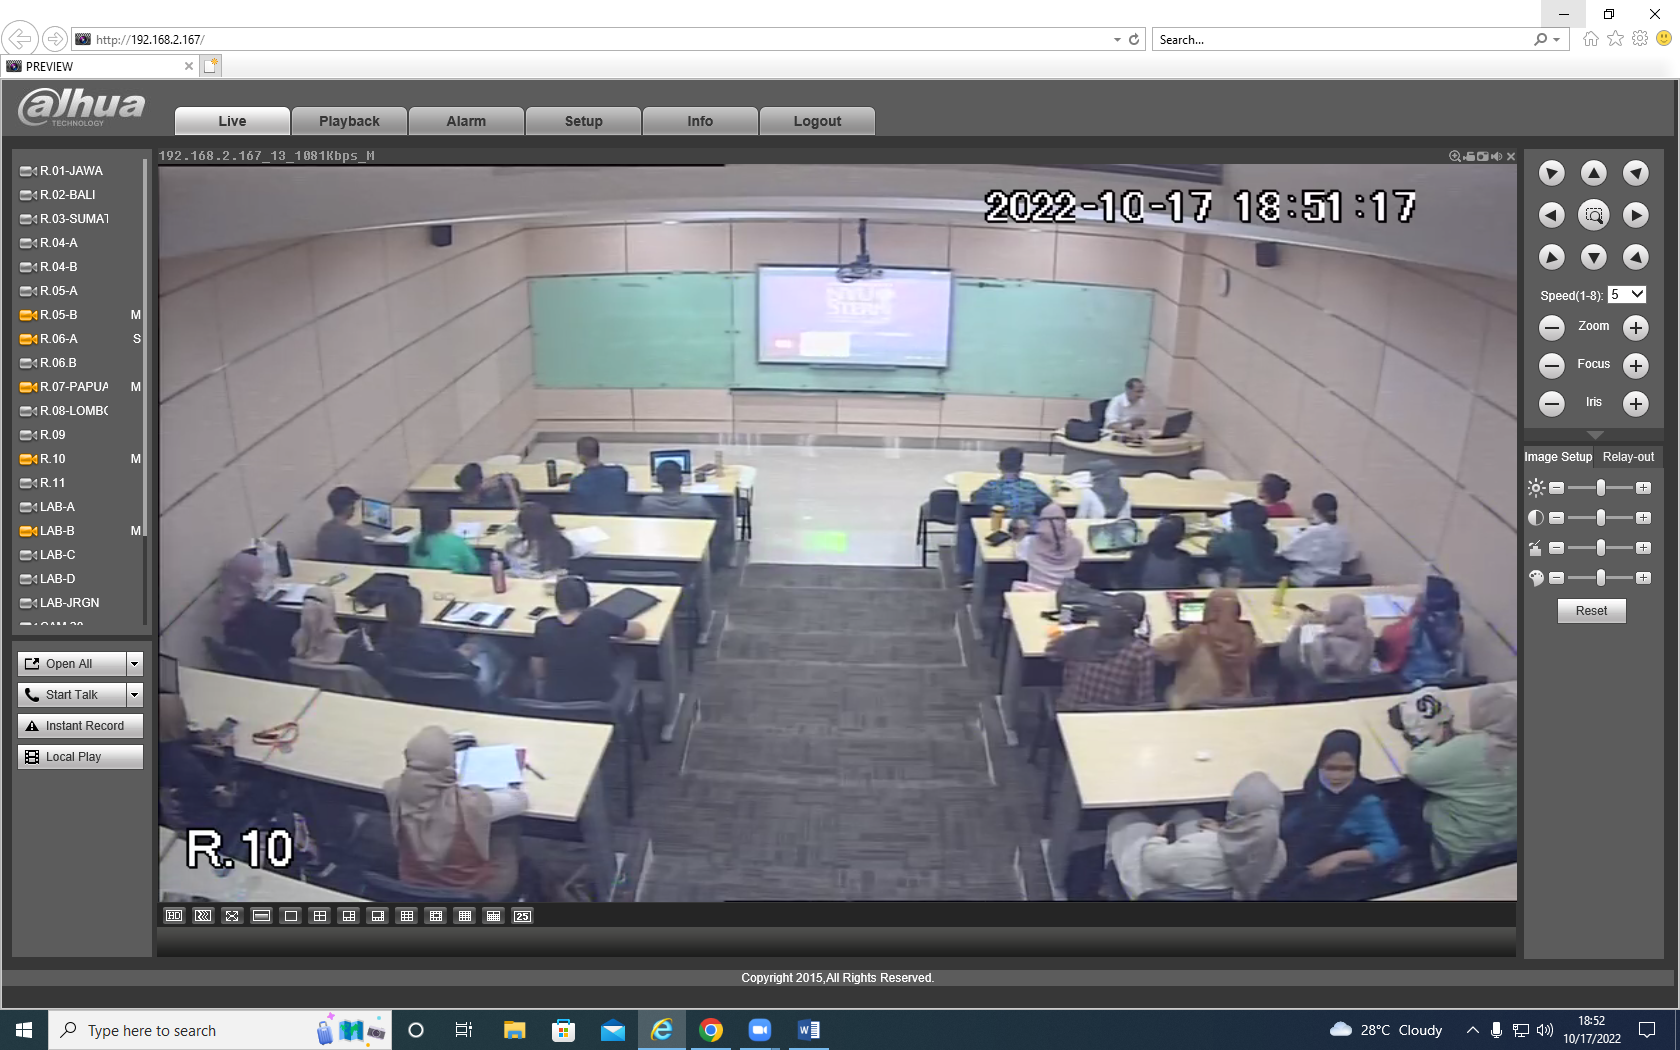Show hidden system tray icons

(1472, 1030)
